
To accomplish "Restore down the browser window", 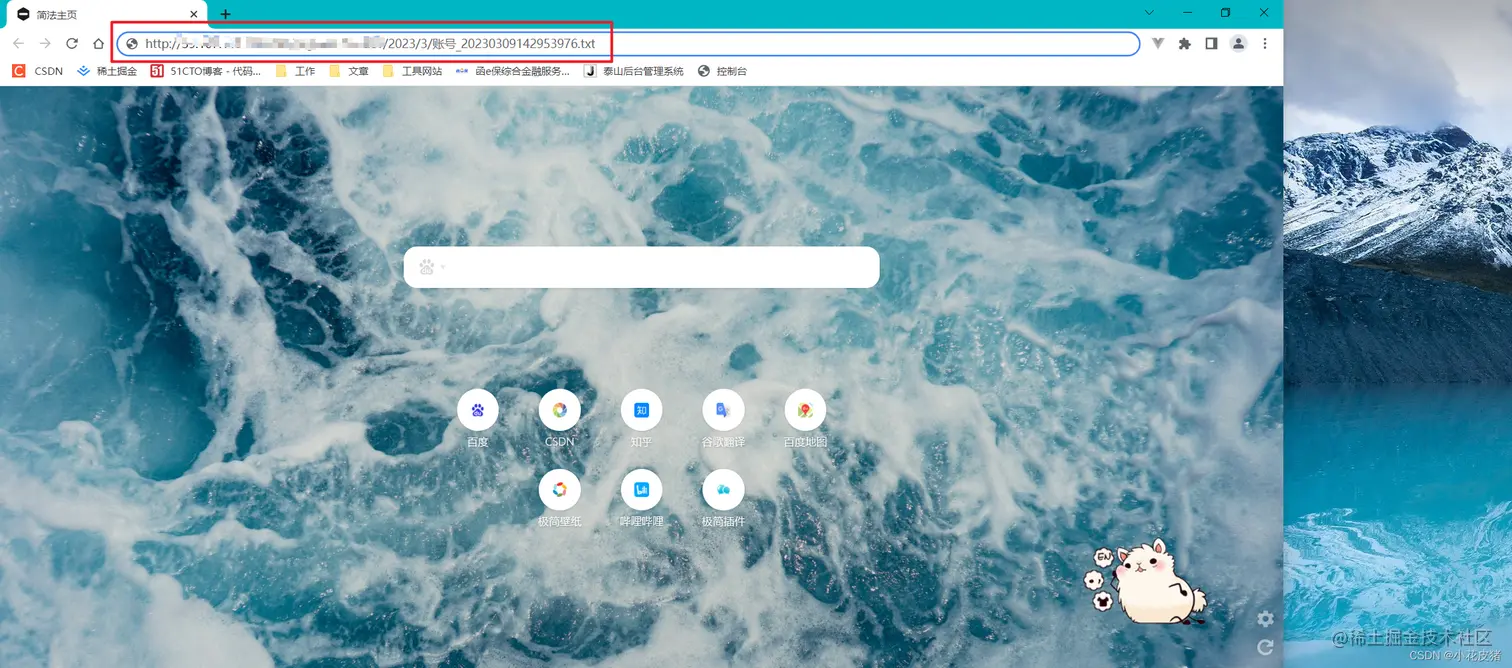I will [x=1226, y=13].
